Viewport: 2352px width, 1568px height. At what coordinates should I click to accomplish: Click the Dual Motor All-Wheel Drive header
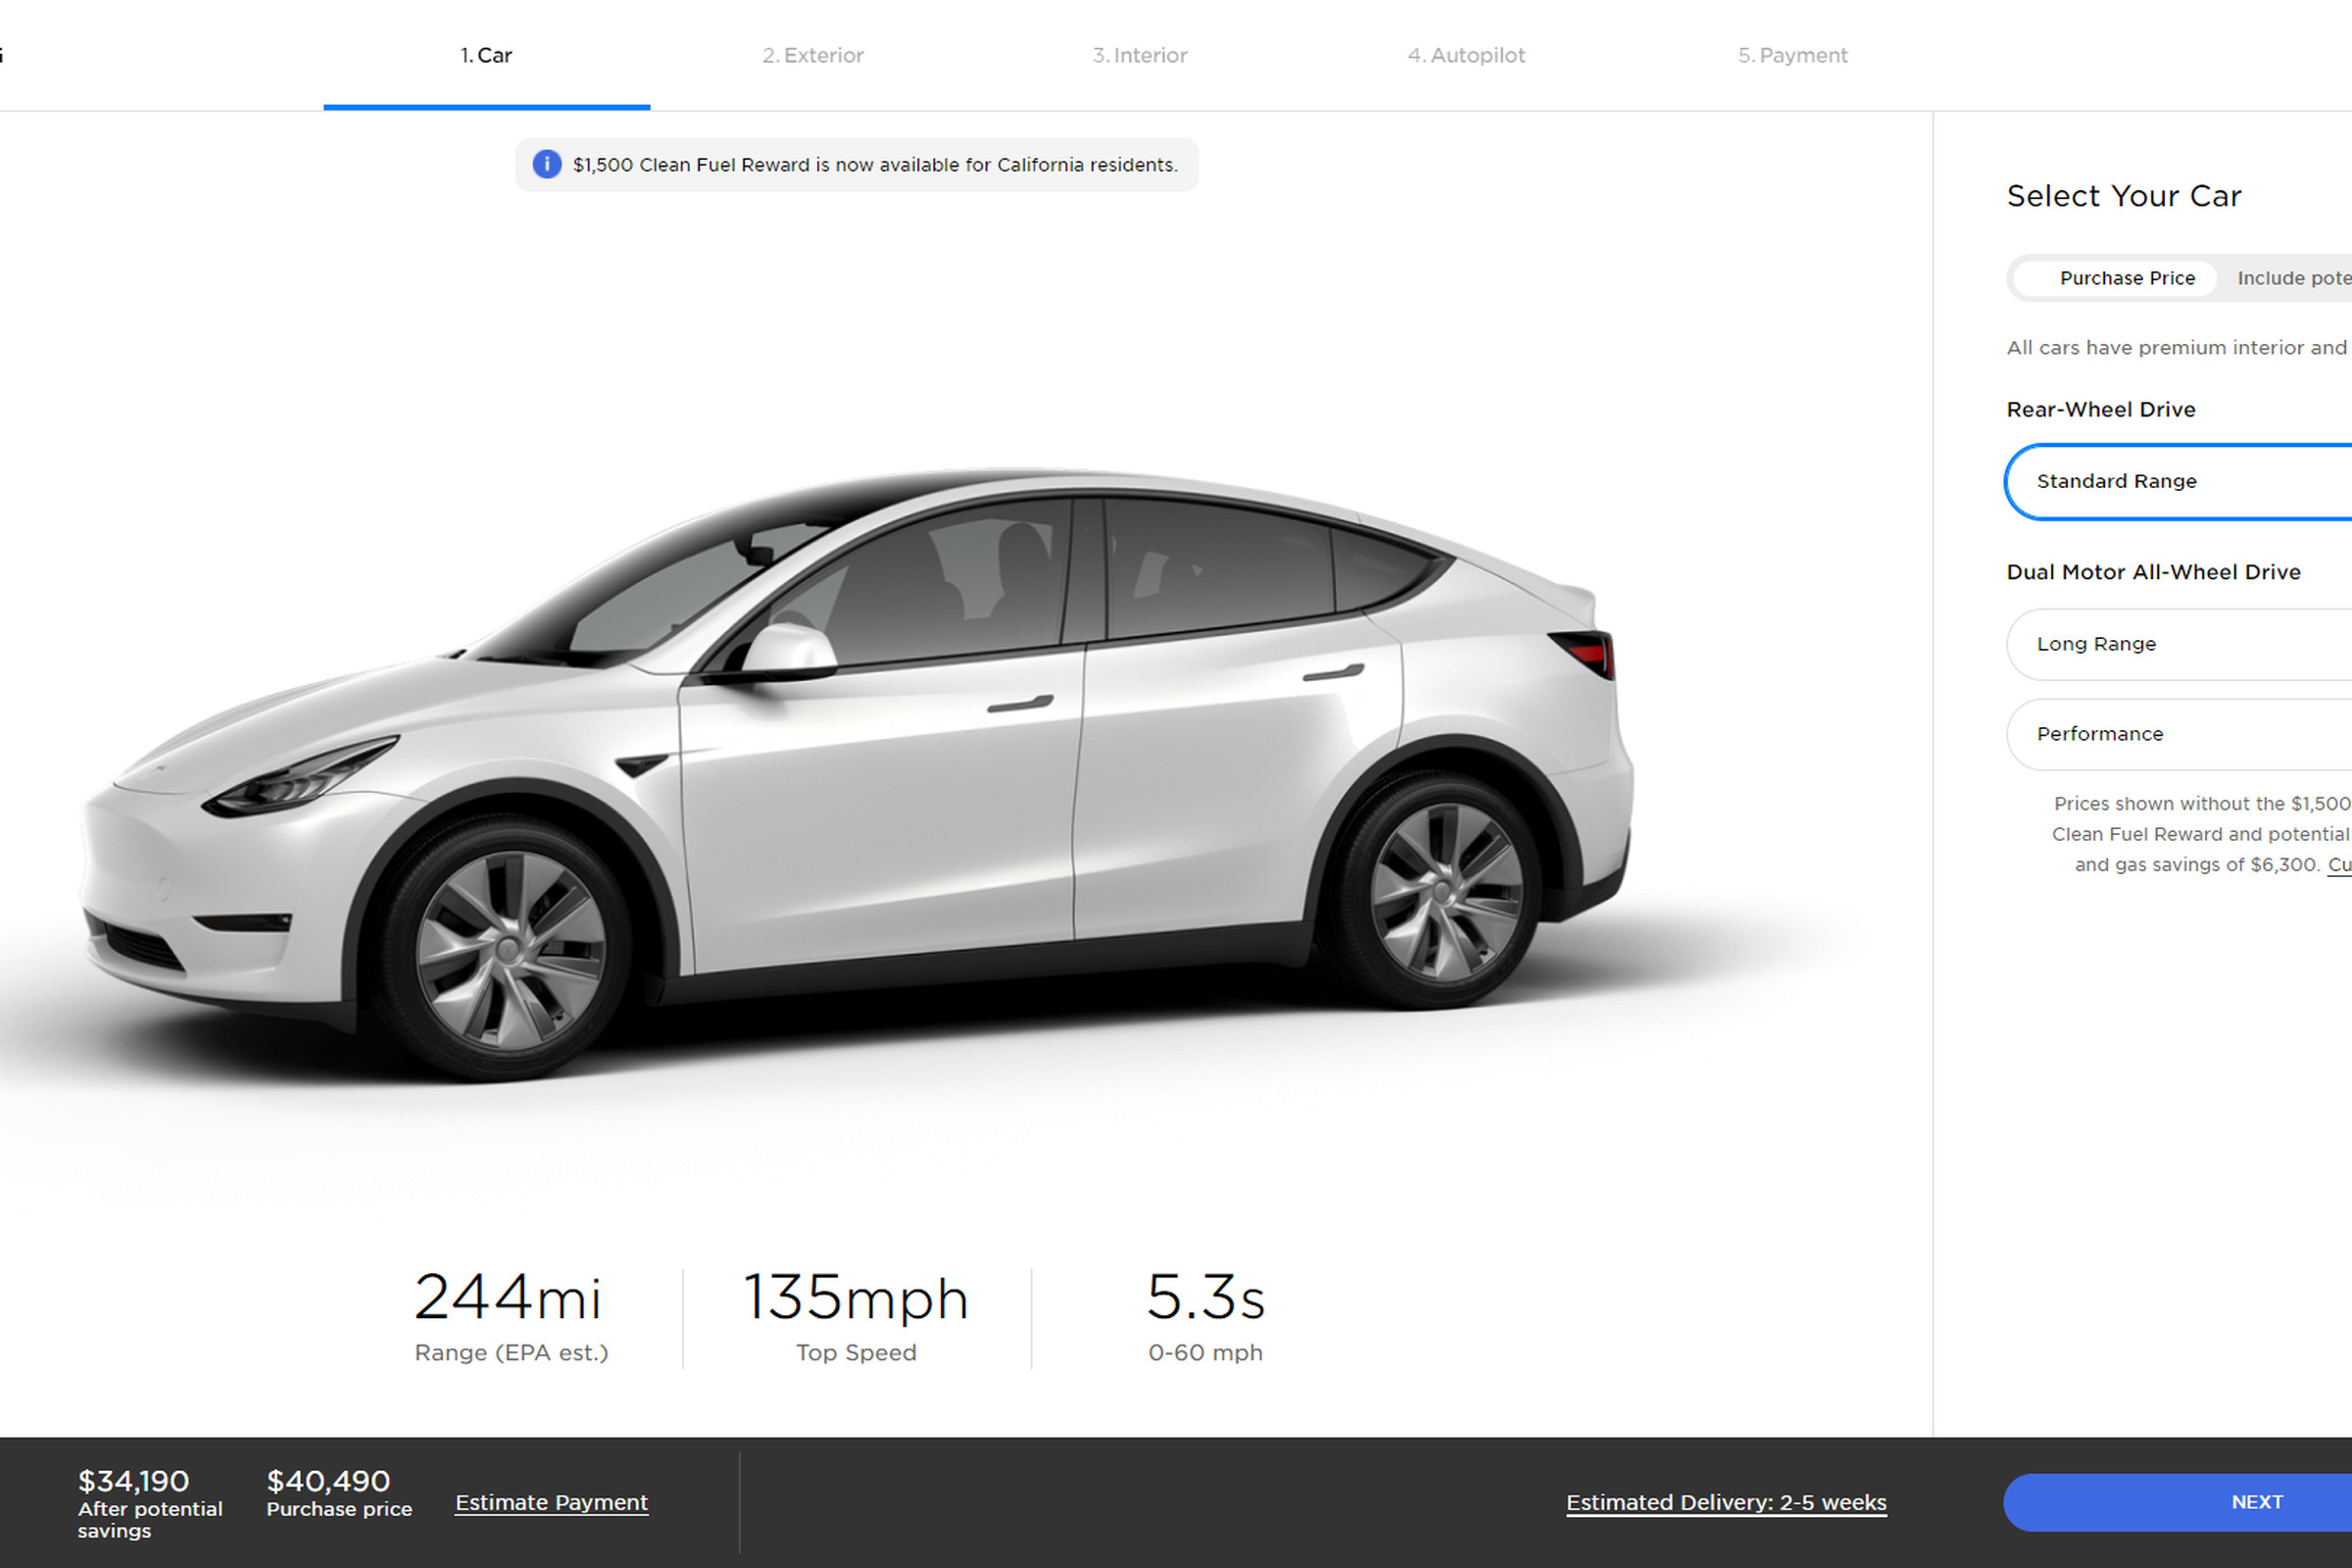point(2156,570)
